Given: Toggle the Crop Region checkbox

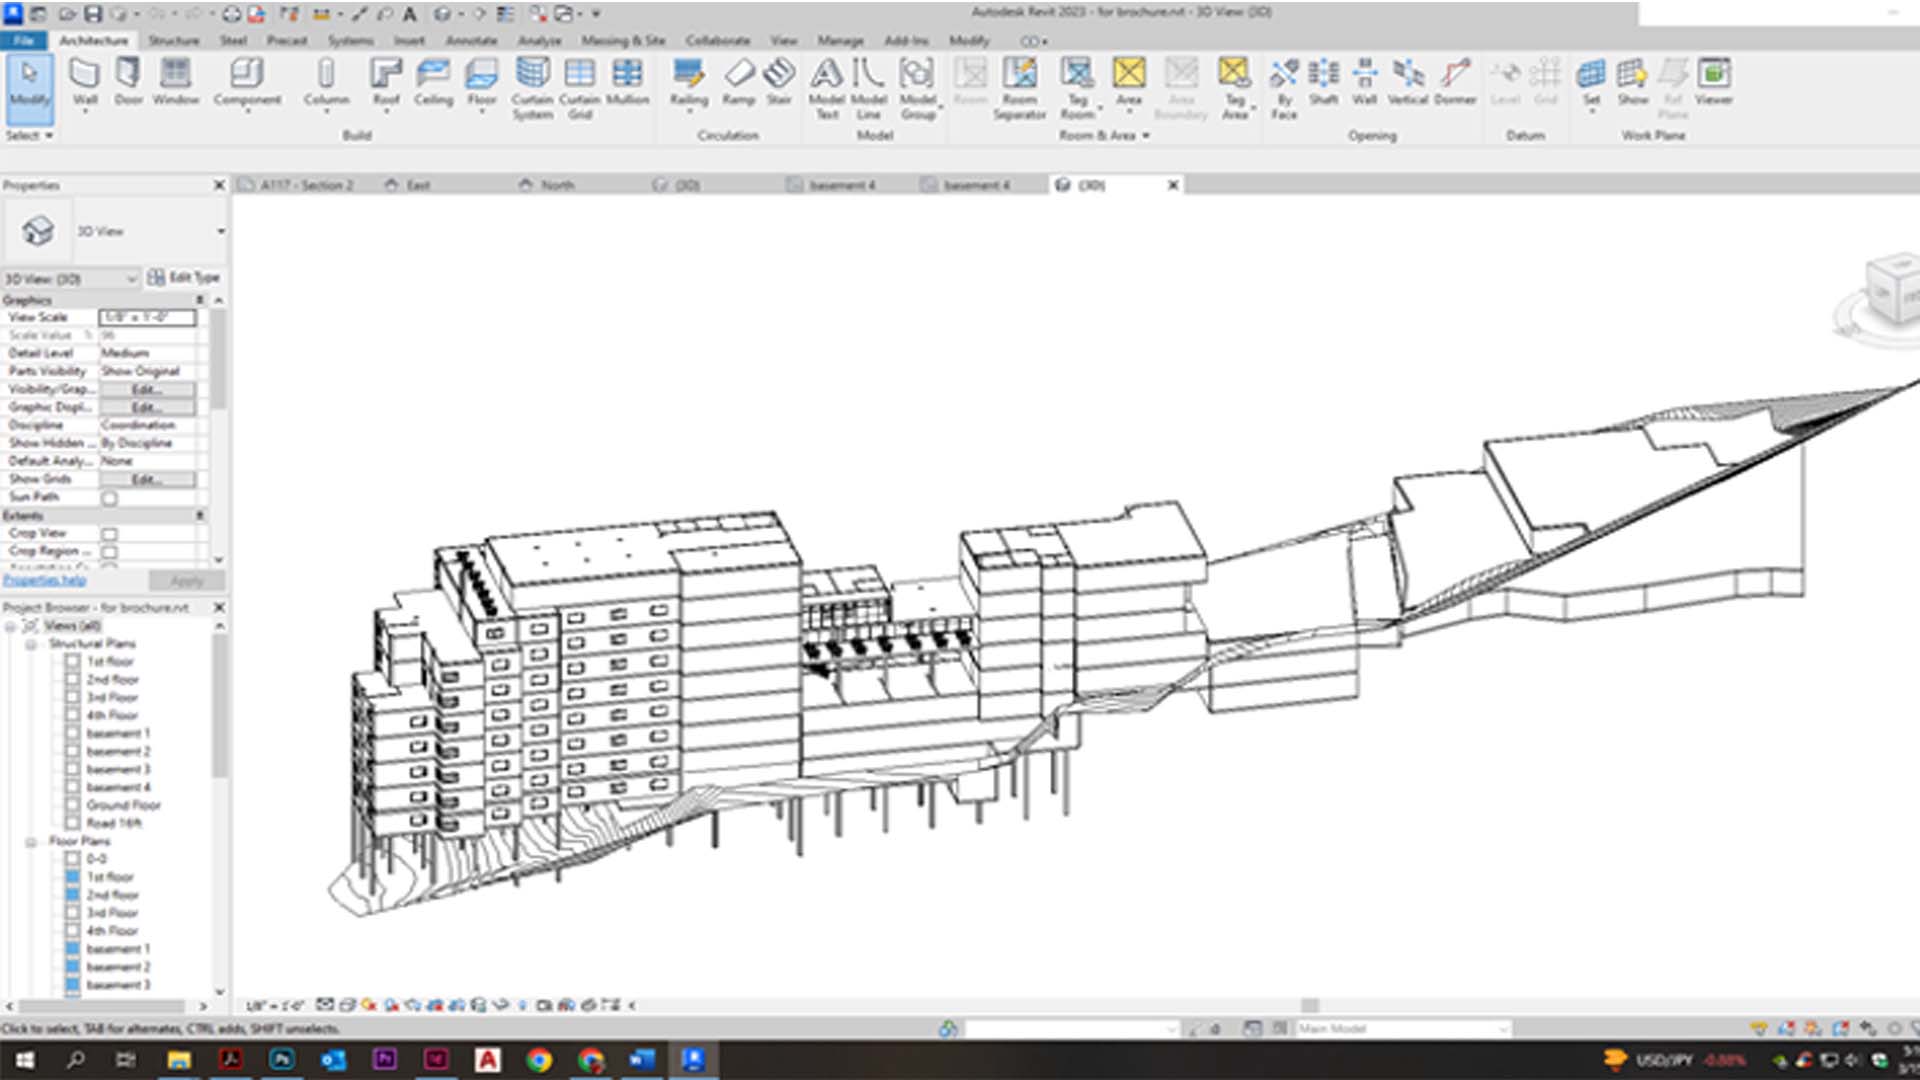Looking at the screenshot, I should [x=108, y=551].
